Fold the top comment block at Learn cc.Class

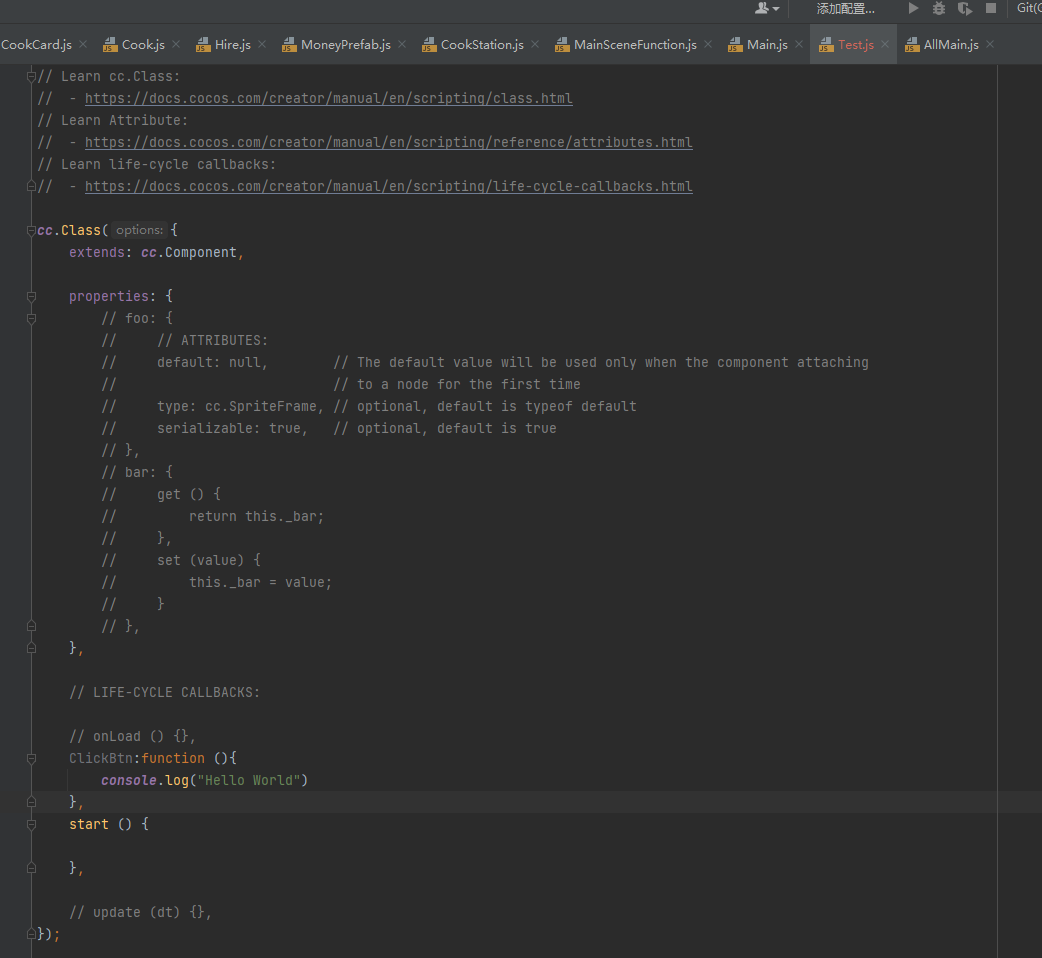tap(31, 77)
